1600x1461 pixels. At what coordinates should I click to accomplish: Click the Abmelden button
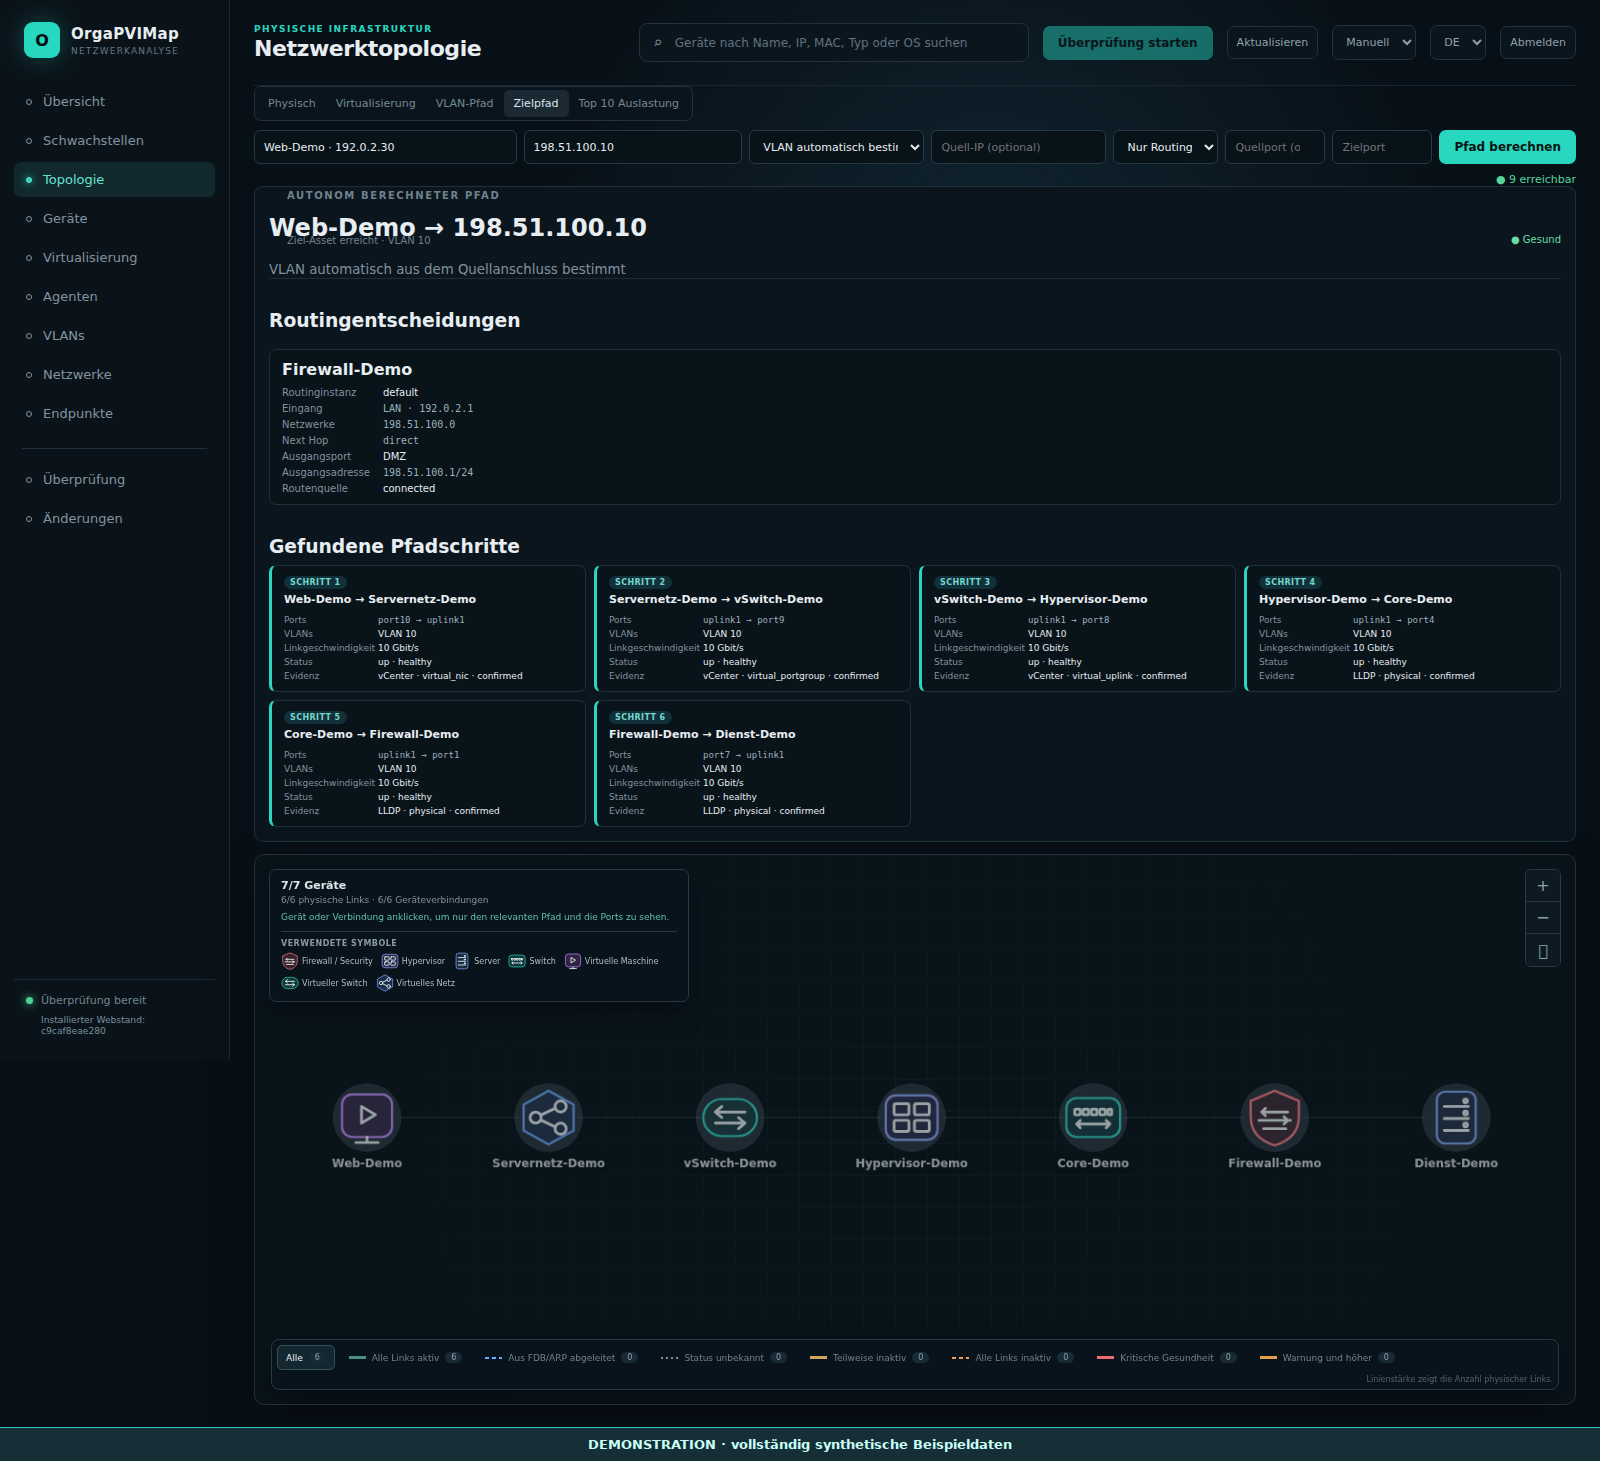coord(1537,42)
